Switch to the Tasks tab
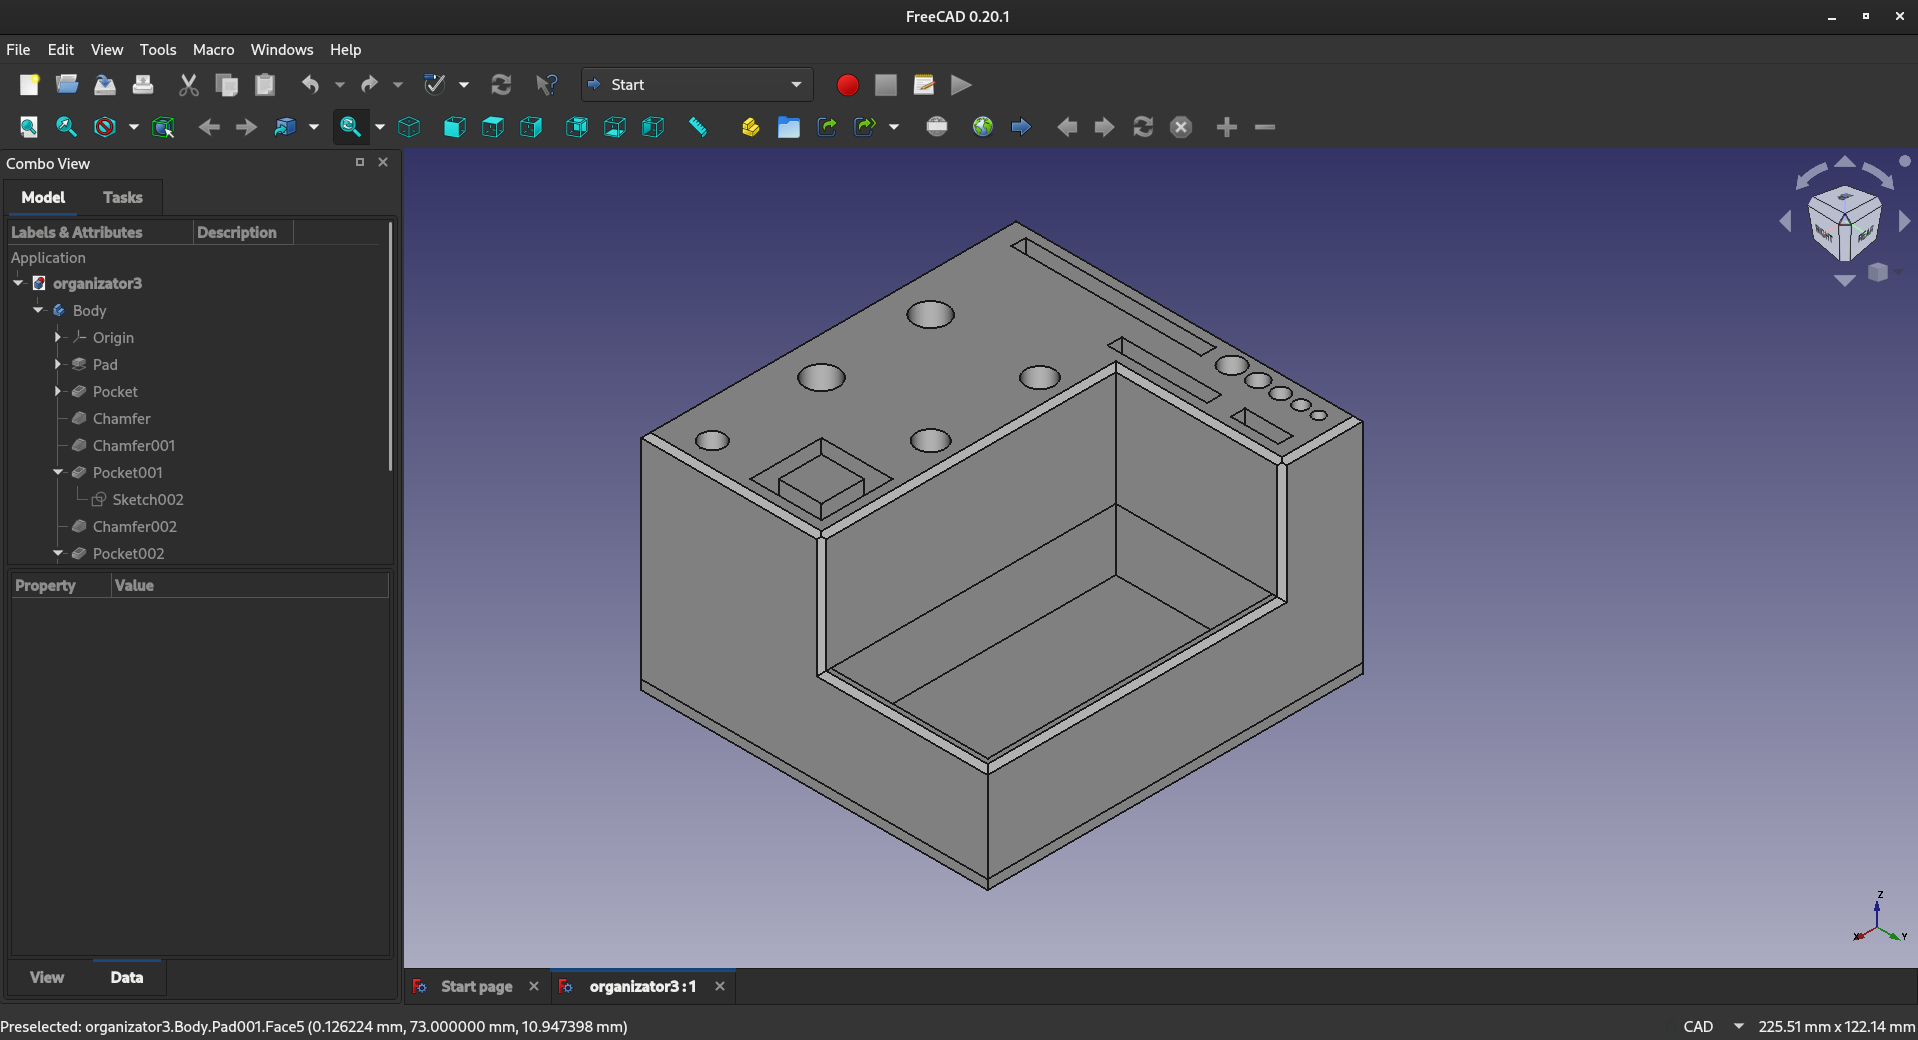 point(122,197)
